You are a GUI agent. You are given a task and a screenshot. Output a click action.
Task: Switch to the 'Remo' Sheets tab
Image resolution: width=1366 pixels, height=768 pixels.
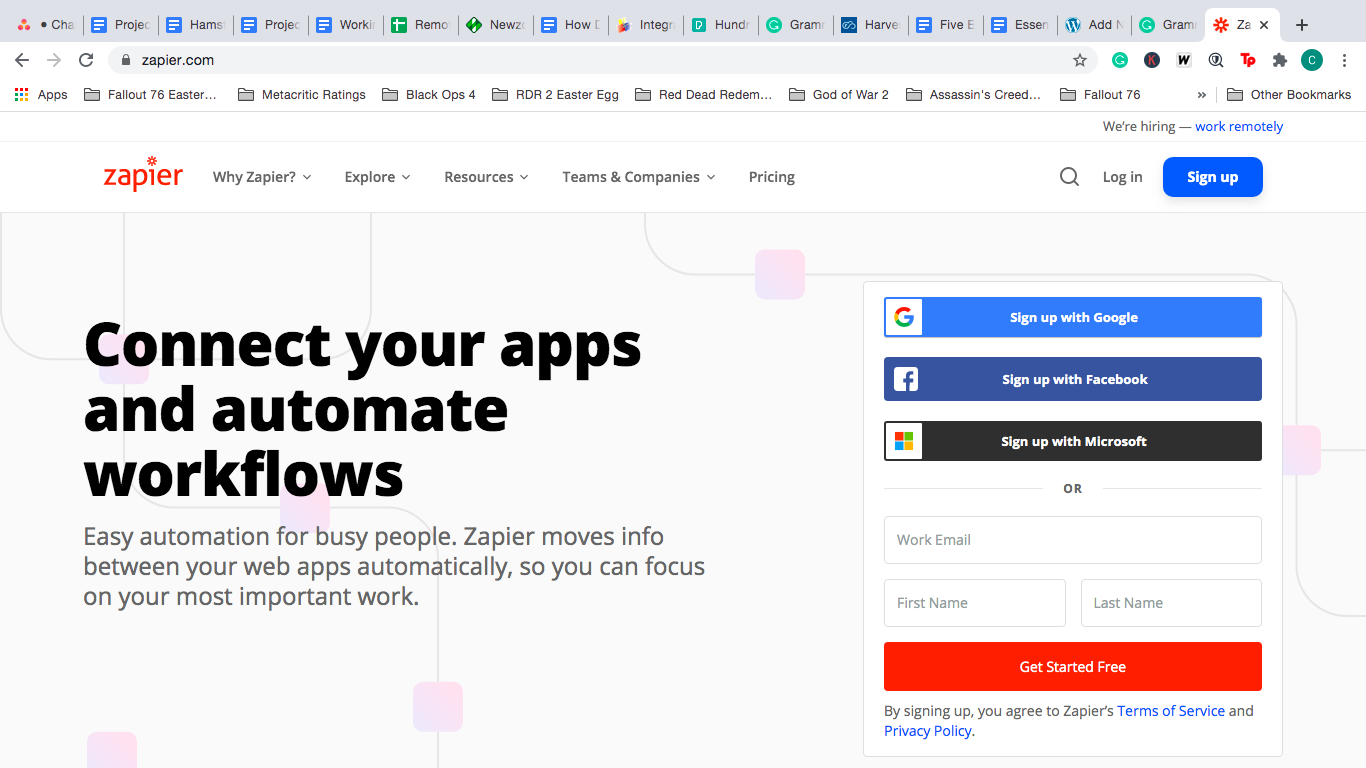click(421, 25)
